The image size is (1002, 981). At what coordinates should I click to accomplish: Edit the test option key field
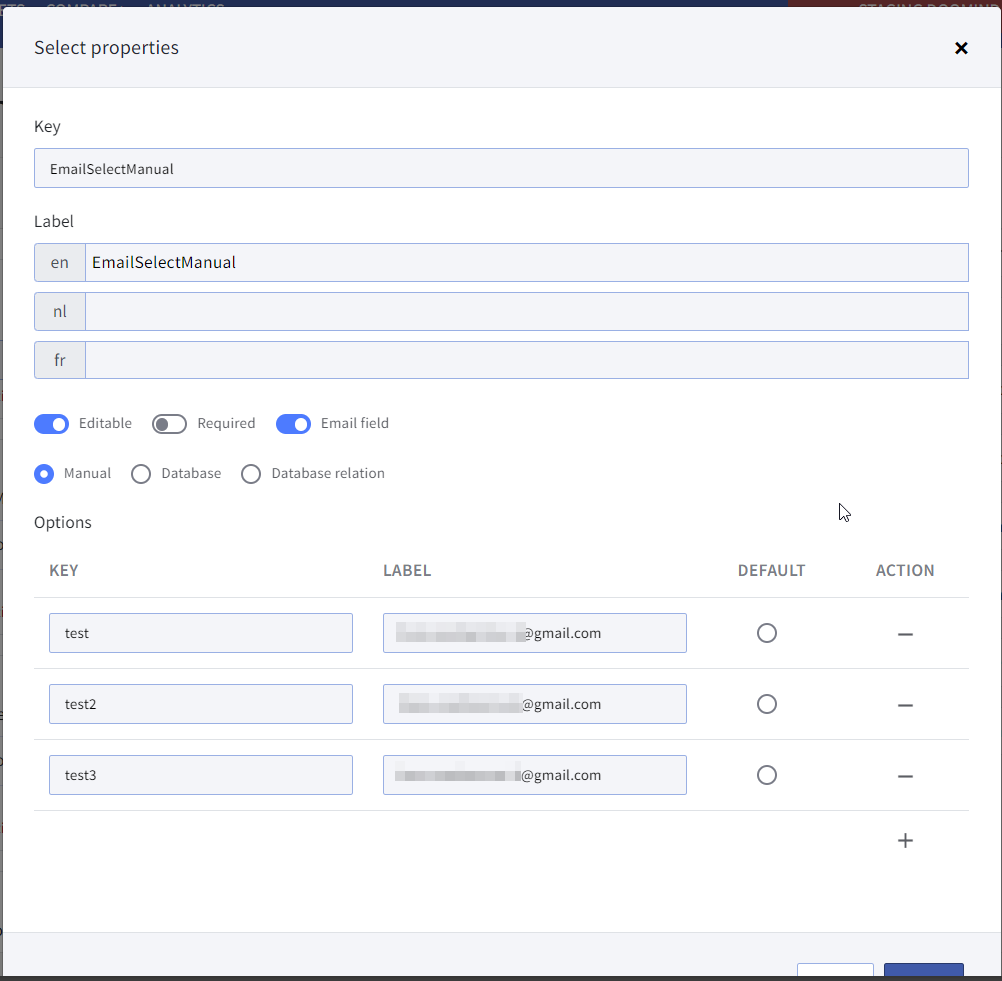201,633
